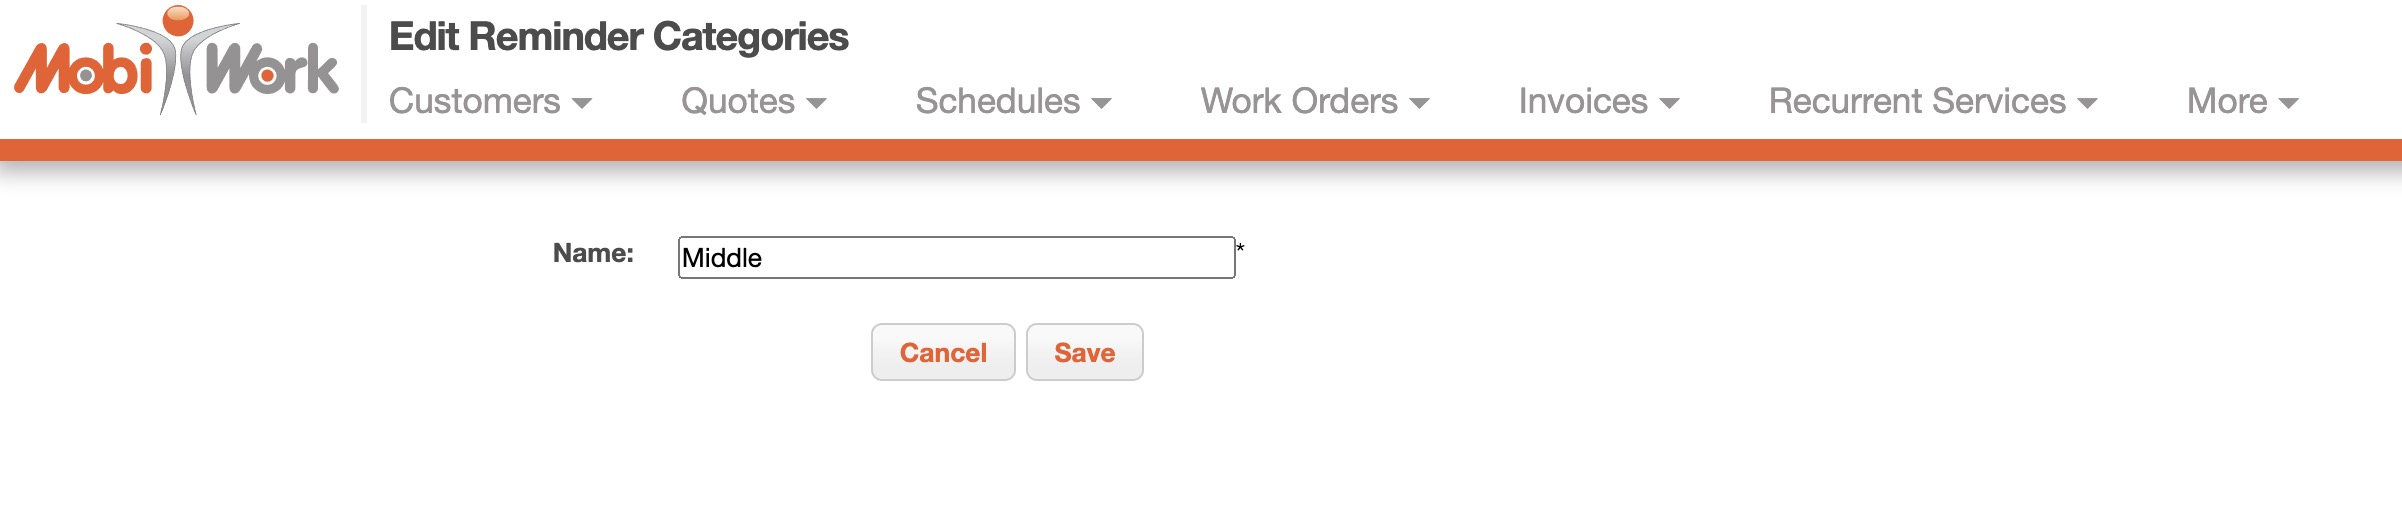2402x516 pixels.
Task: Click the Work Orders dropdown caret
Action: click(x=1419, y=103)
